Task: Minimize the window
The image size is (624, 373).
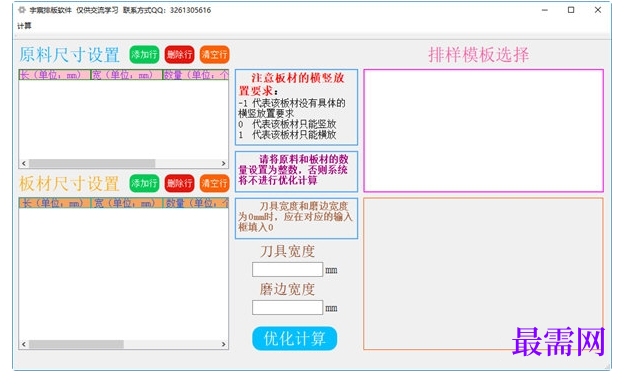Action: tap(545, 10)
